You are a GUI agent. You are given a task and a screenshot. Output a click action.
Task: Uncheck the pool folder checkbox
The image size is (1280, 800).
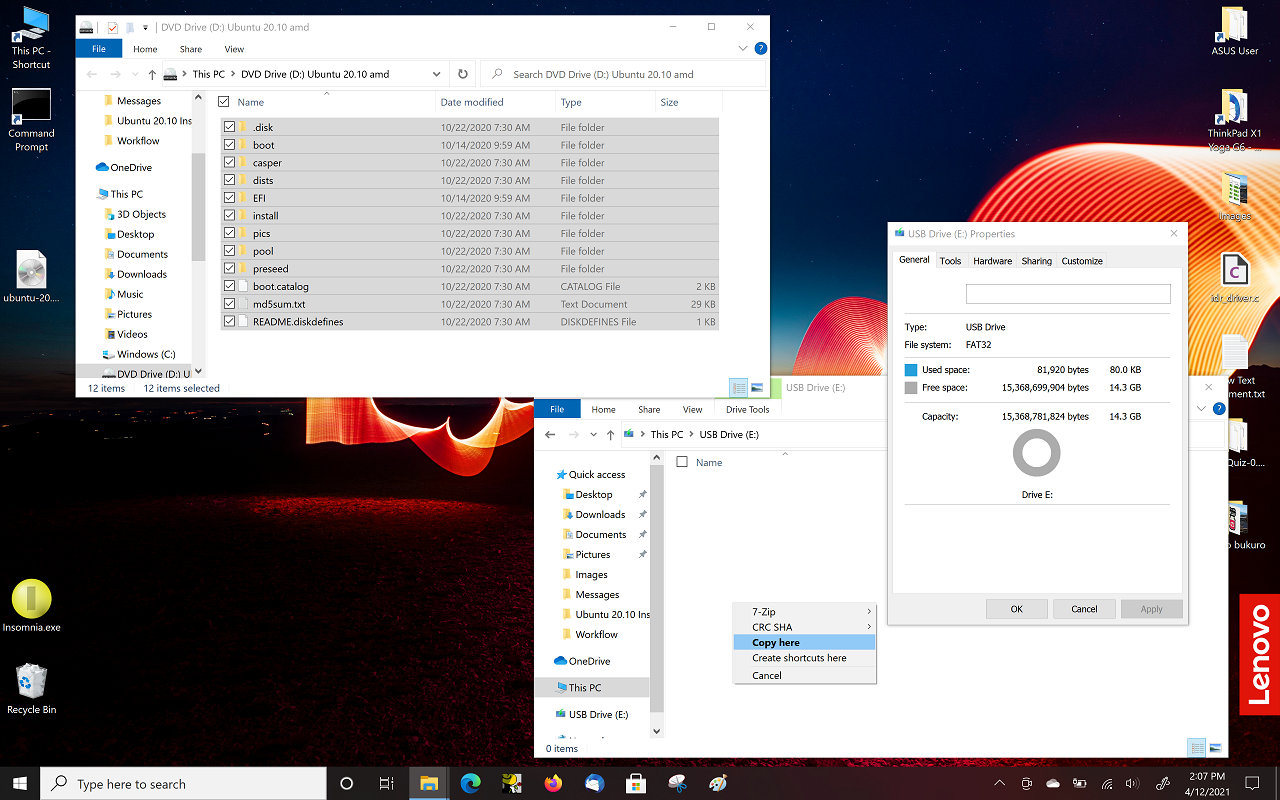click(230, 251)
